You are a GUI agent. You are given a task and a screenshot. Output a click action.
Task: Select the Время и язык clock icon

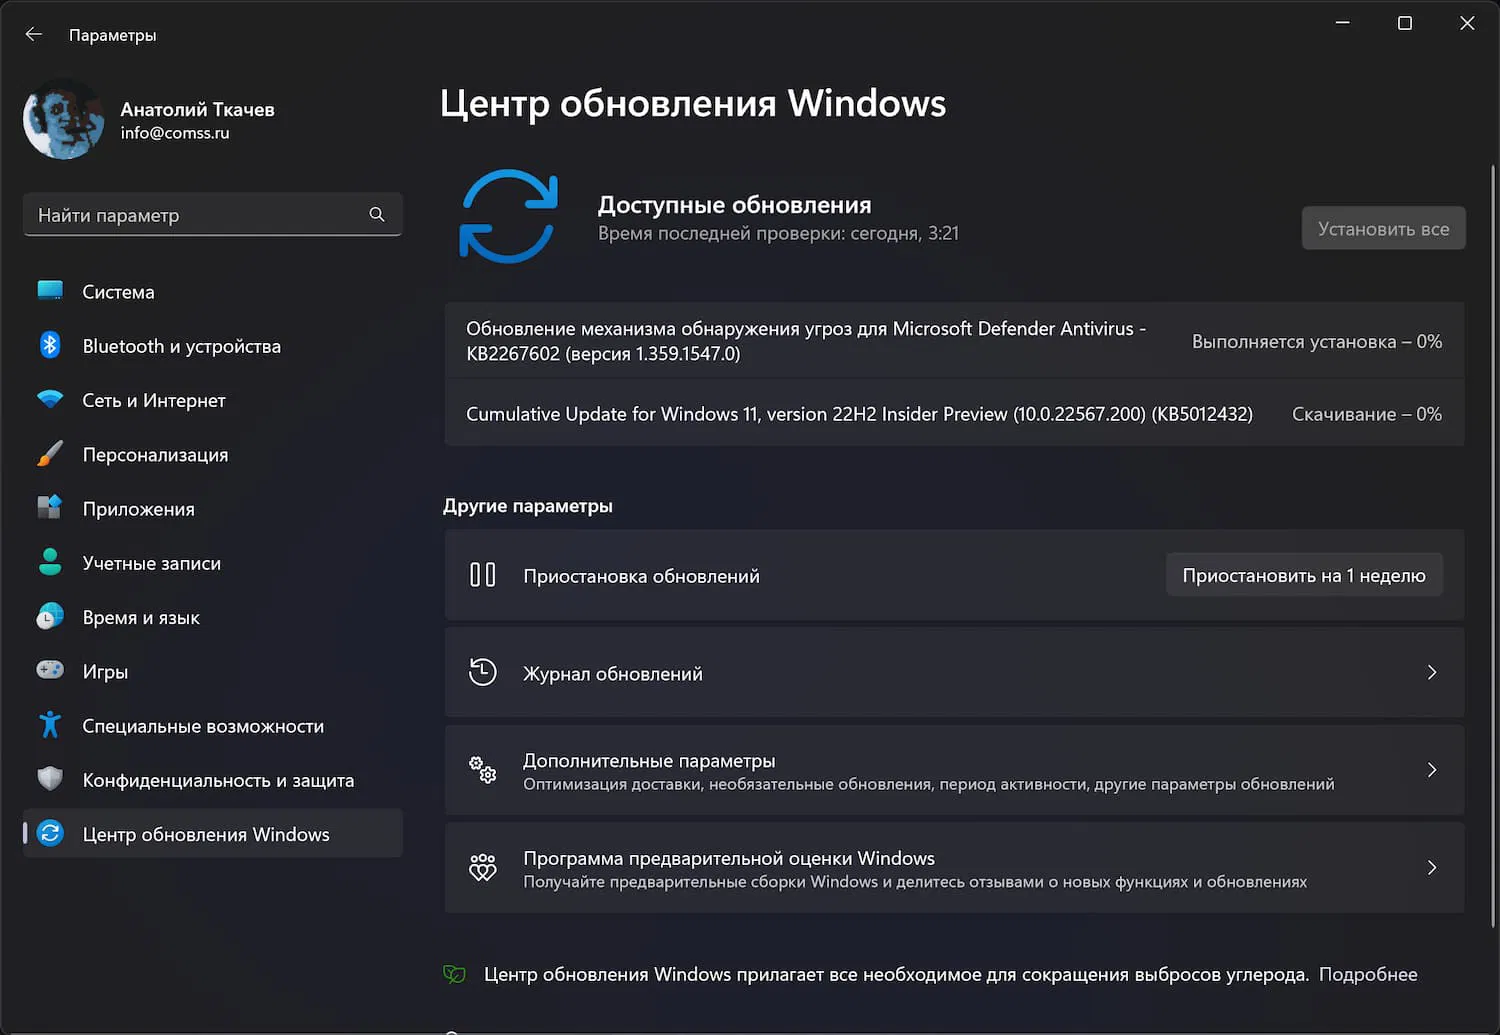click(50, 616)
